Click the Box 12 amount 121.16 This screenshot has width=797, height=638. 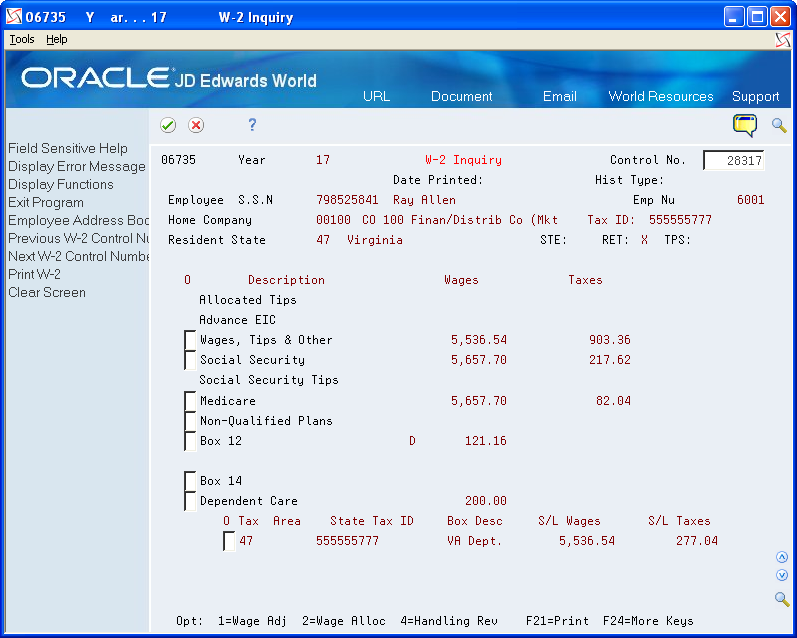point(486,441)
